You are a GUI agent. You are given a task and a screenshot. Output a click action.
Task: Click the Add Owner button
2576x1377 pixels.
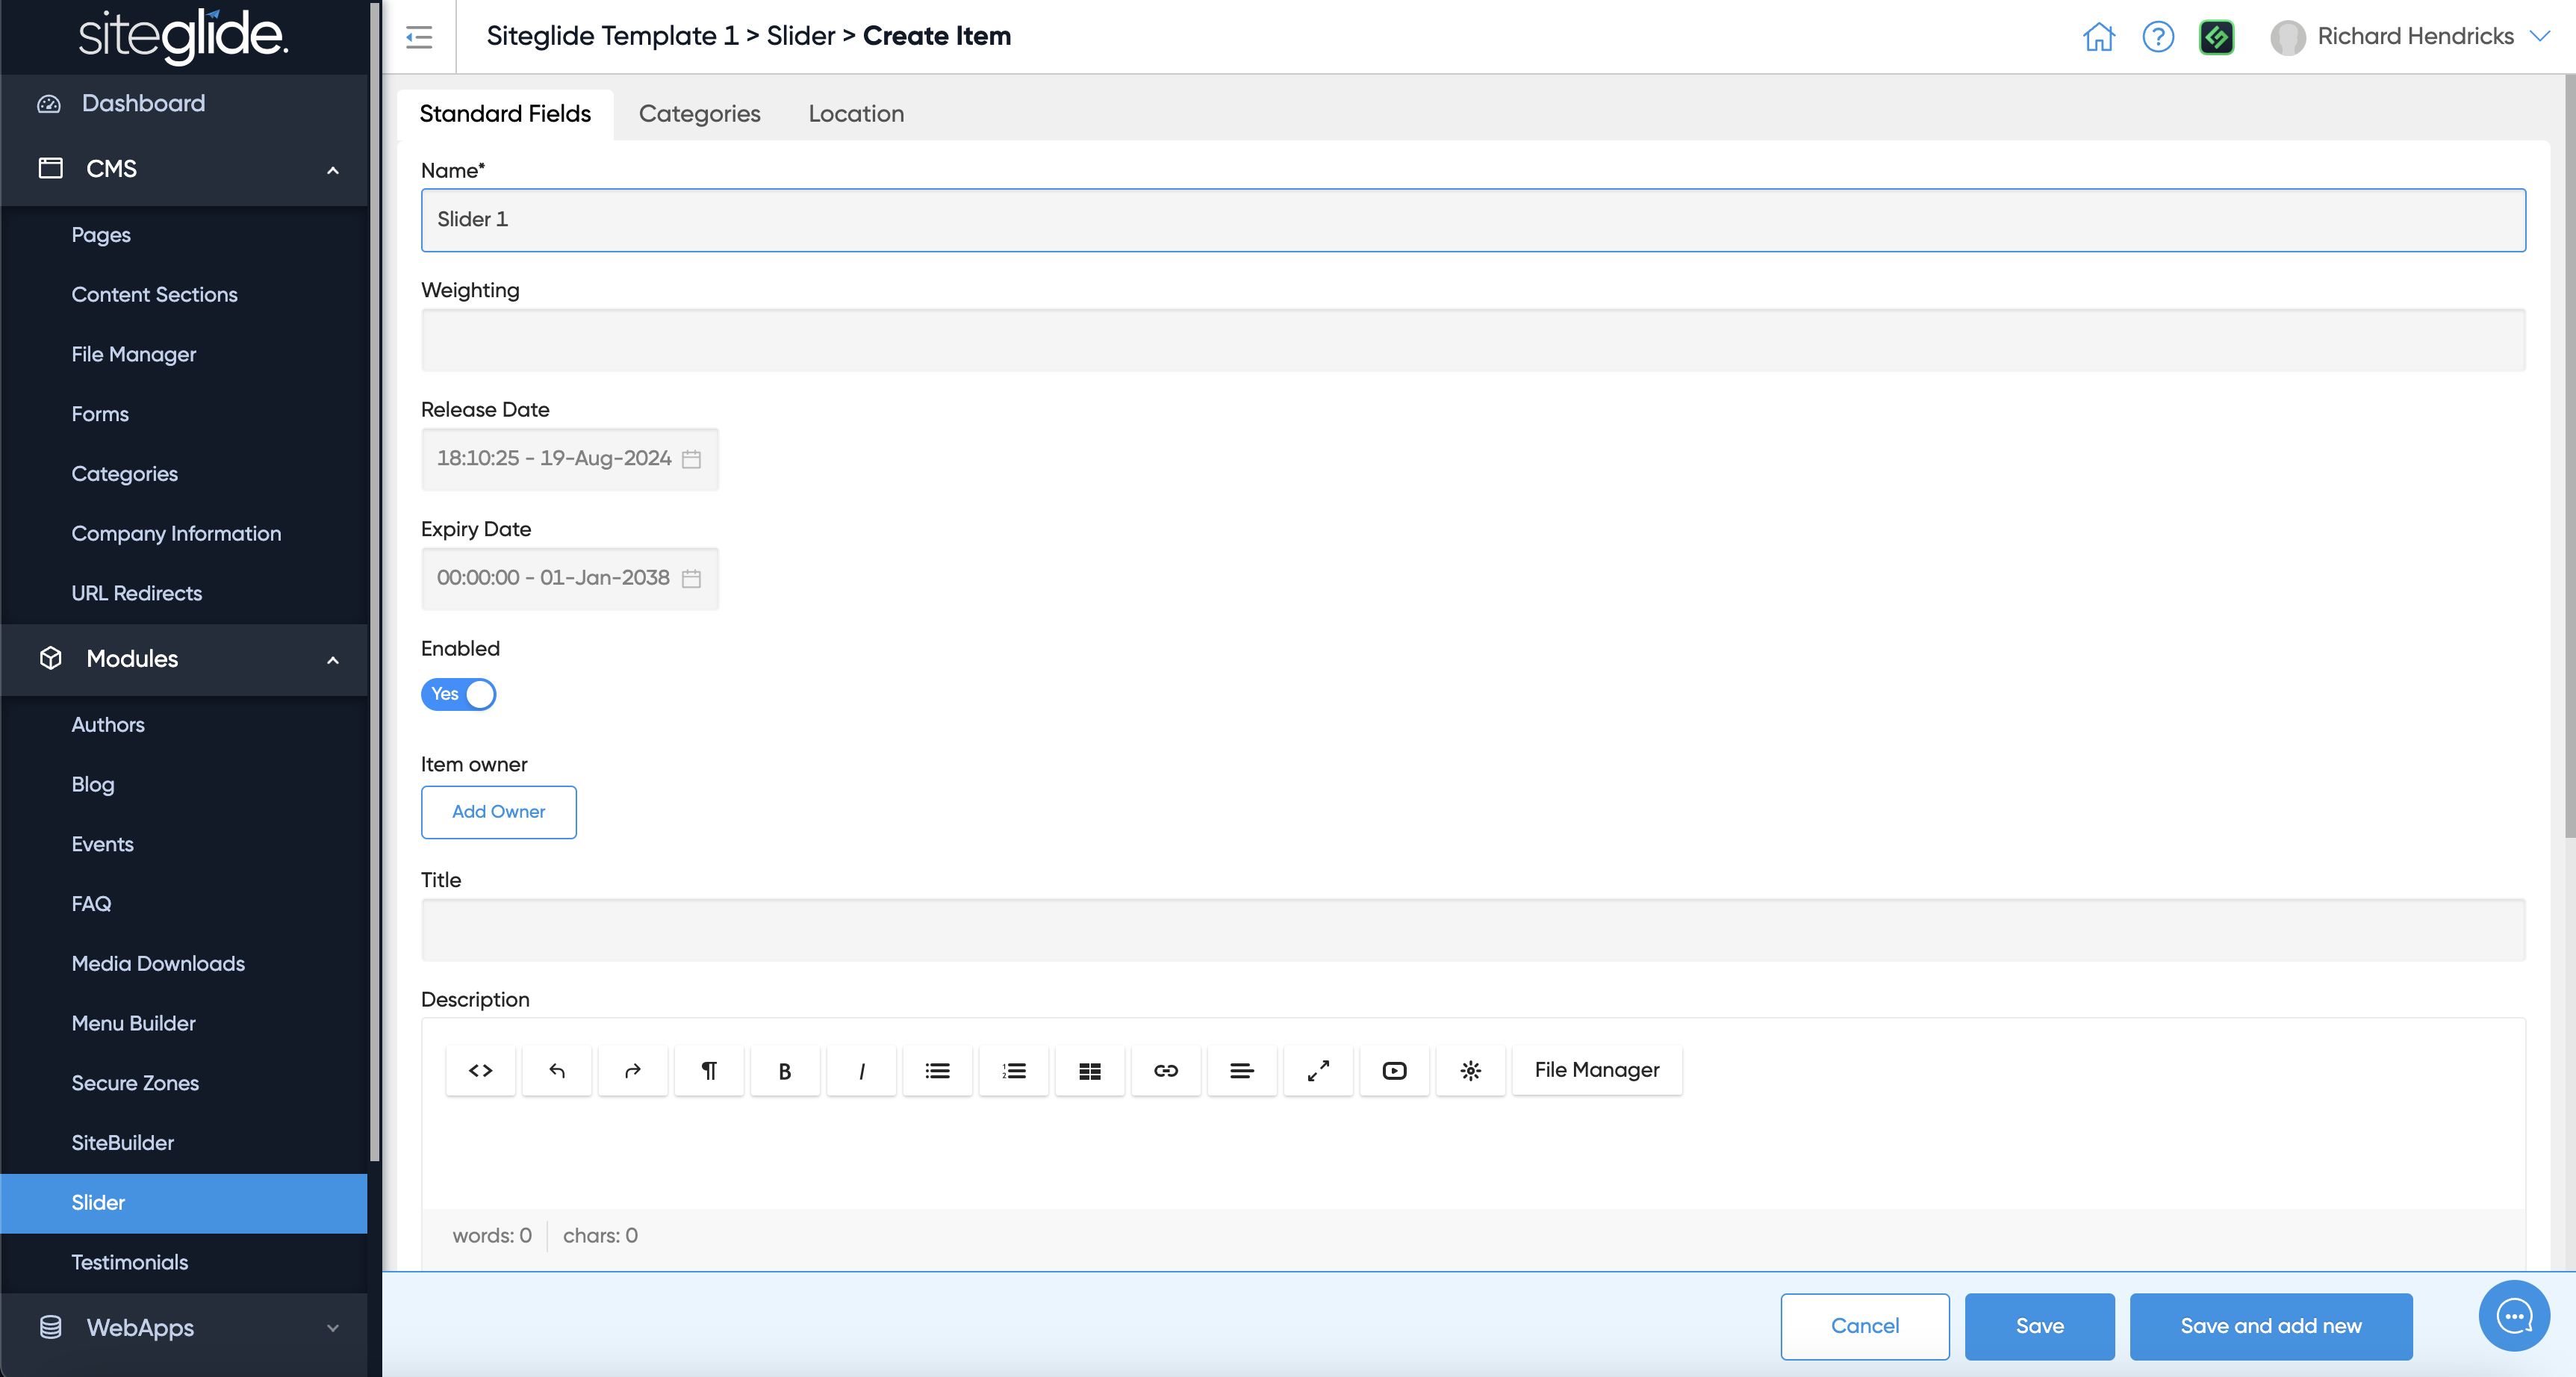pyautogui.click(x=498, y=812)
